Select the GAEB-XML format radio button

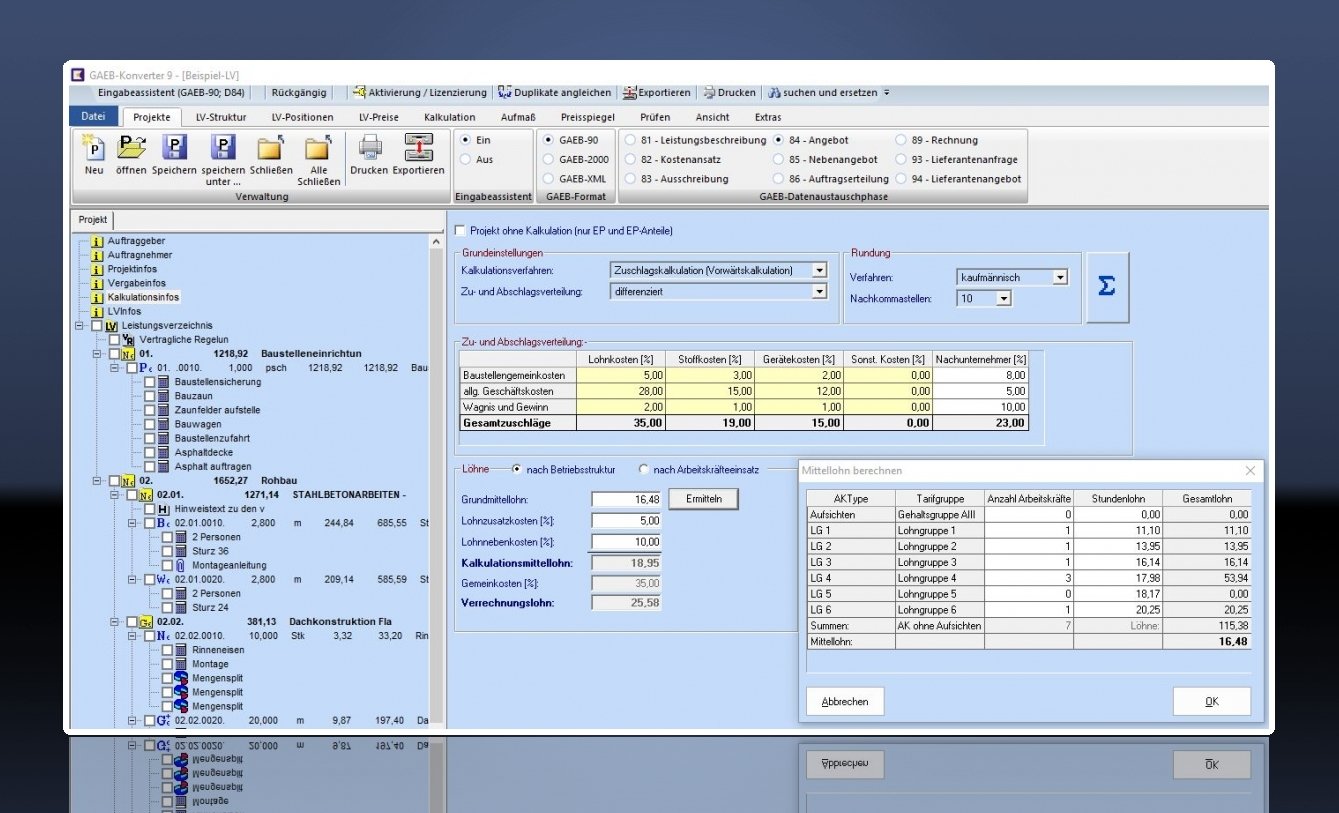[548, 179]
